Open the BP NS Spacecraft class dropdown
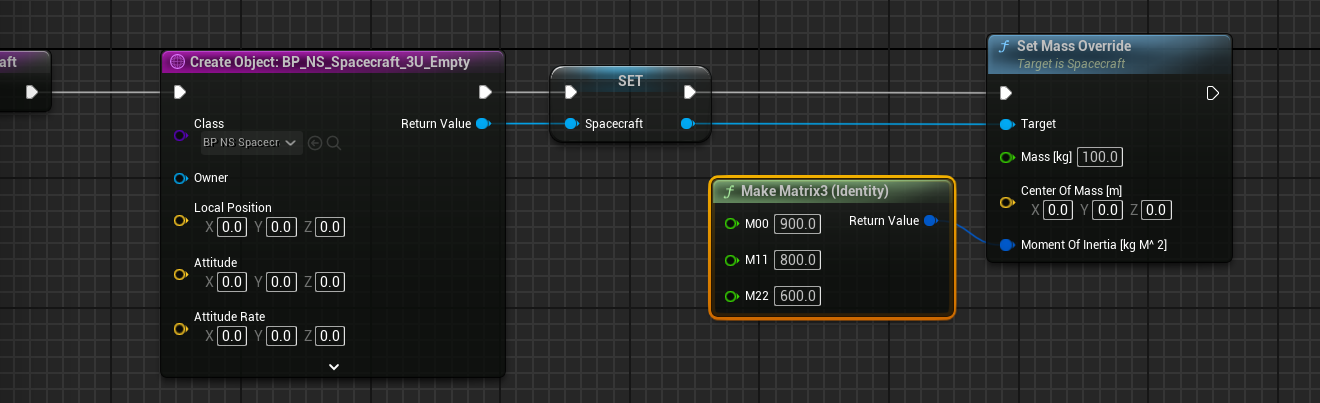This screenshot has height=403, width=1320. [250, 143]
